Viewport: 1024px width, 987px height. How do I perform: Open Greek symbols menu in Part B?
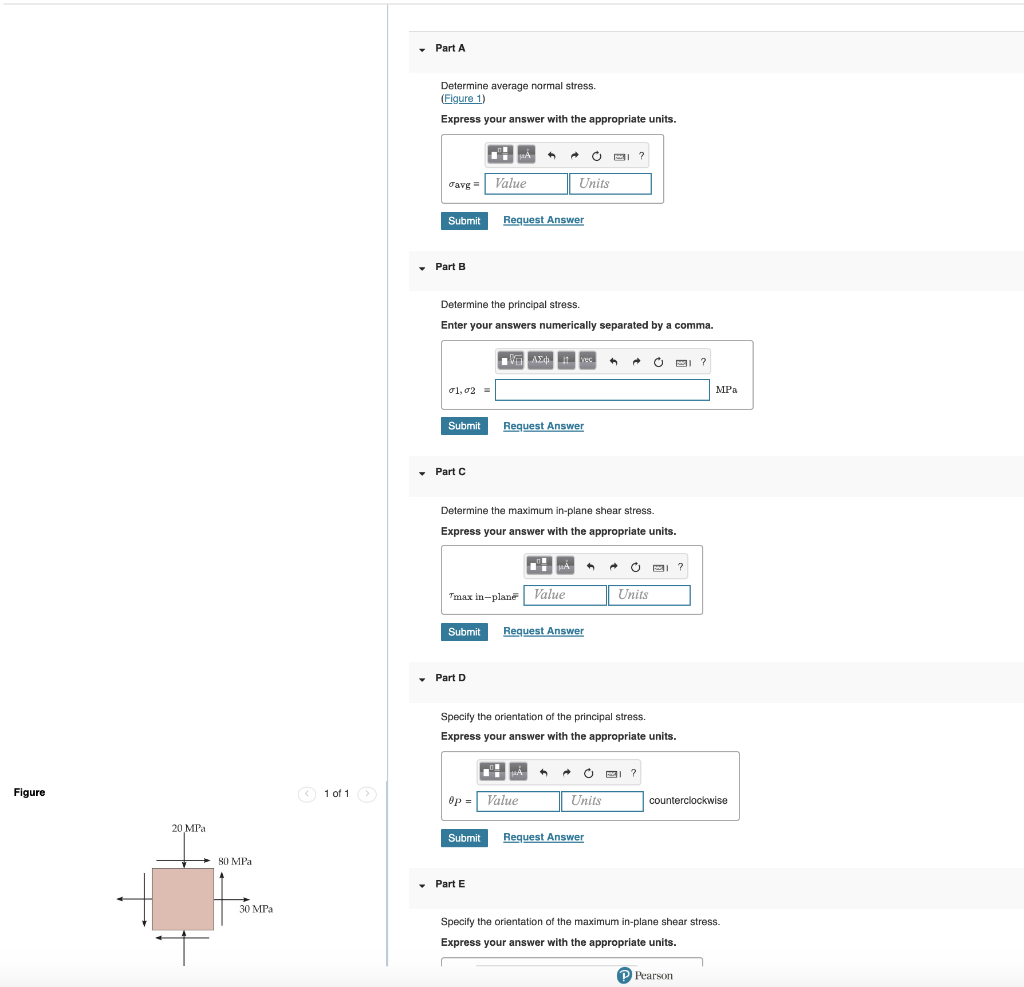(540, 361)
